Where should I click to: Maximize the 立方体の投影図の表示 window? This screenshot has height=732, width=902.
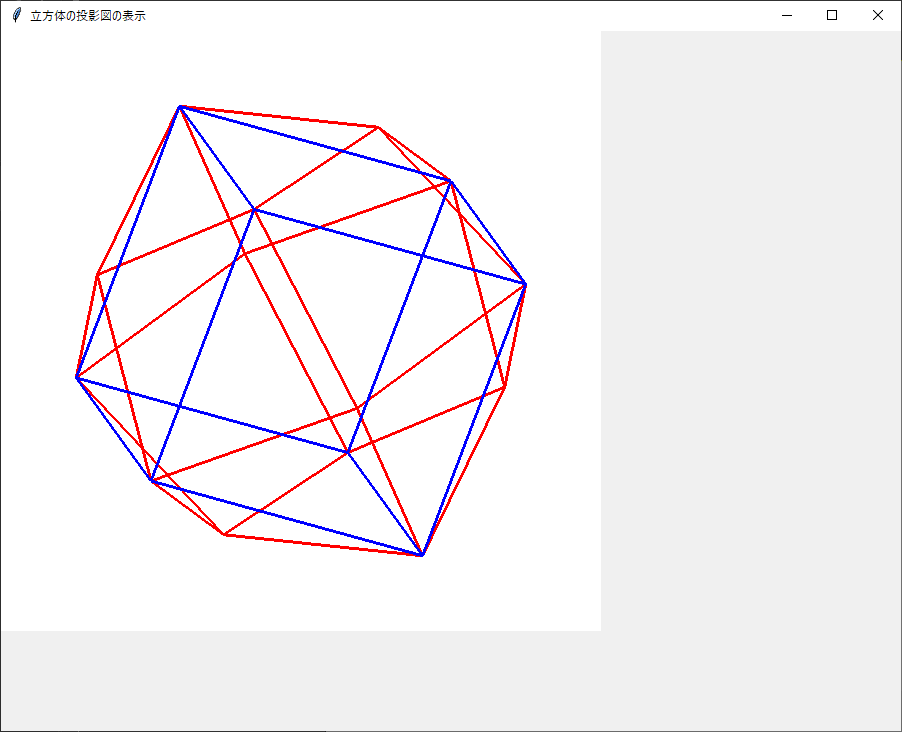click(x=832, y=16)
